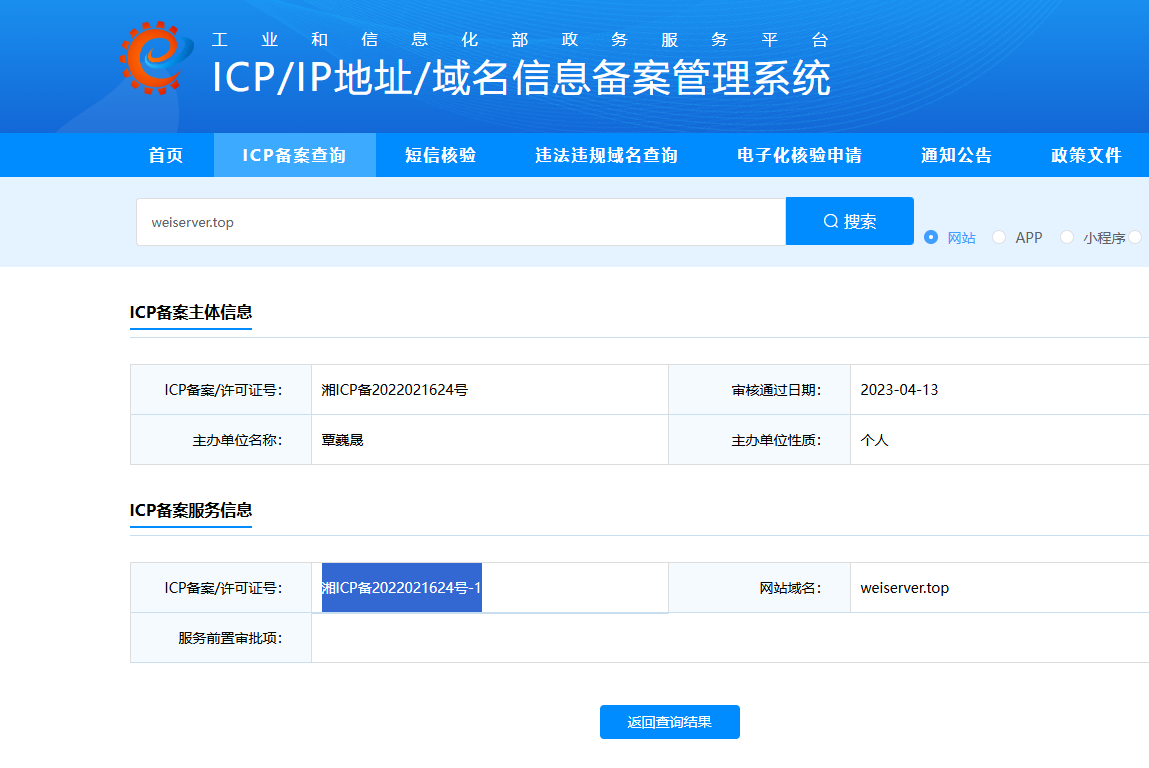This screenshot has height=768, width=1149.
Task: Click the 搜索 search button
Action: (849, 220)
